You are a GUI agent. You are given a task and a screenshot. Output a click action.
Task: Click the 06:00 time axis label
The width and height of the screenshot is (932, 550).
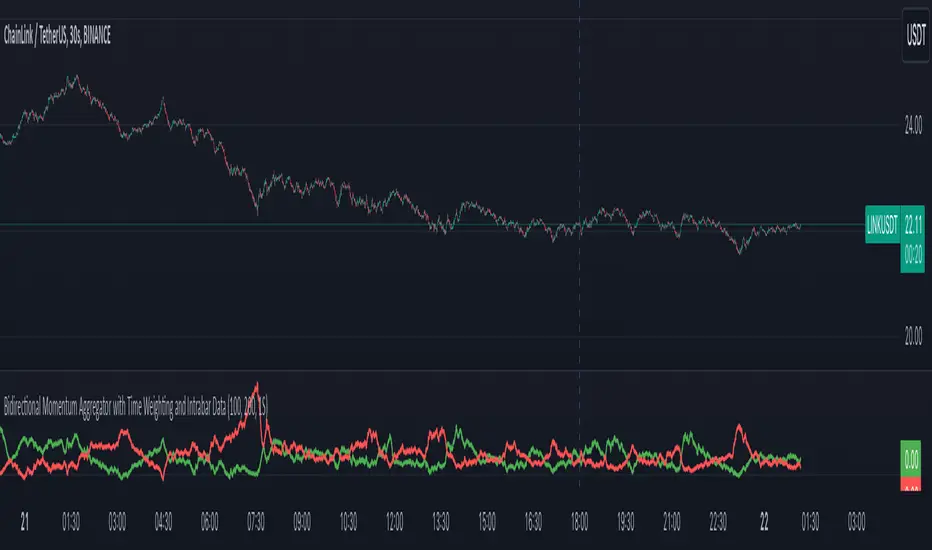(x=209, y=522)
